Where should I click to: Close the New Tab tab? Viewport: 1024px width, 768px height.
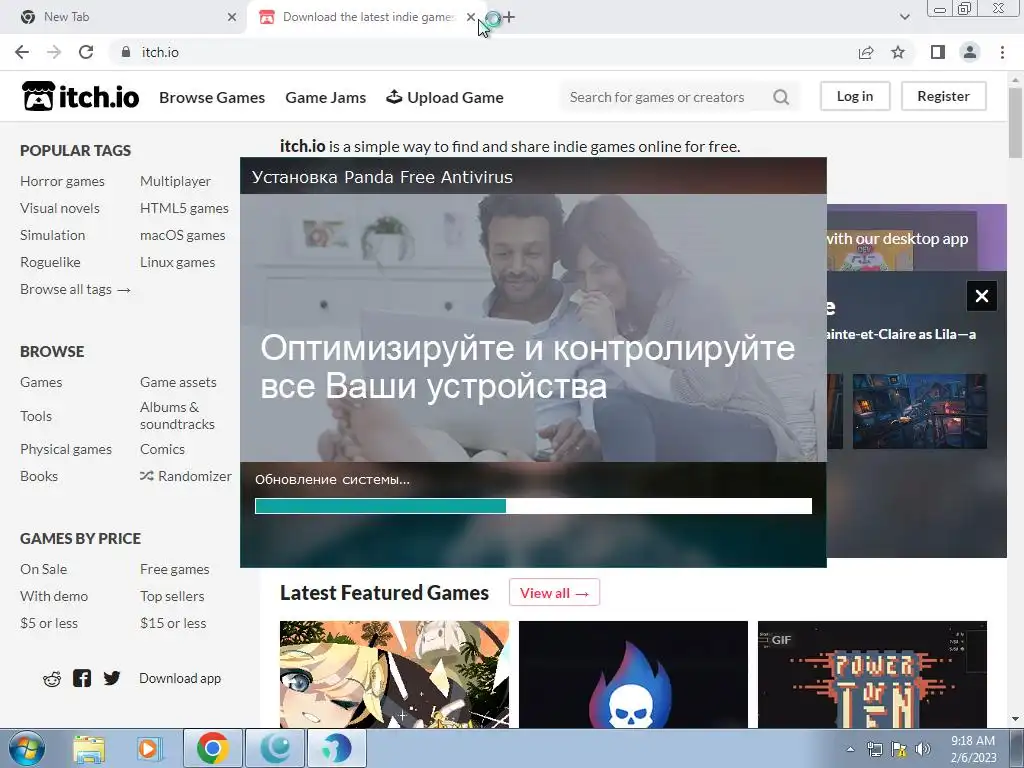(x=232, y=17)
